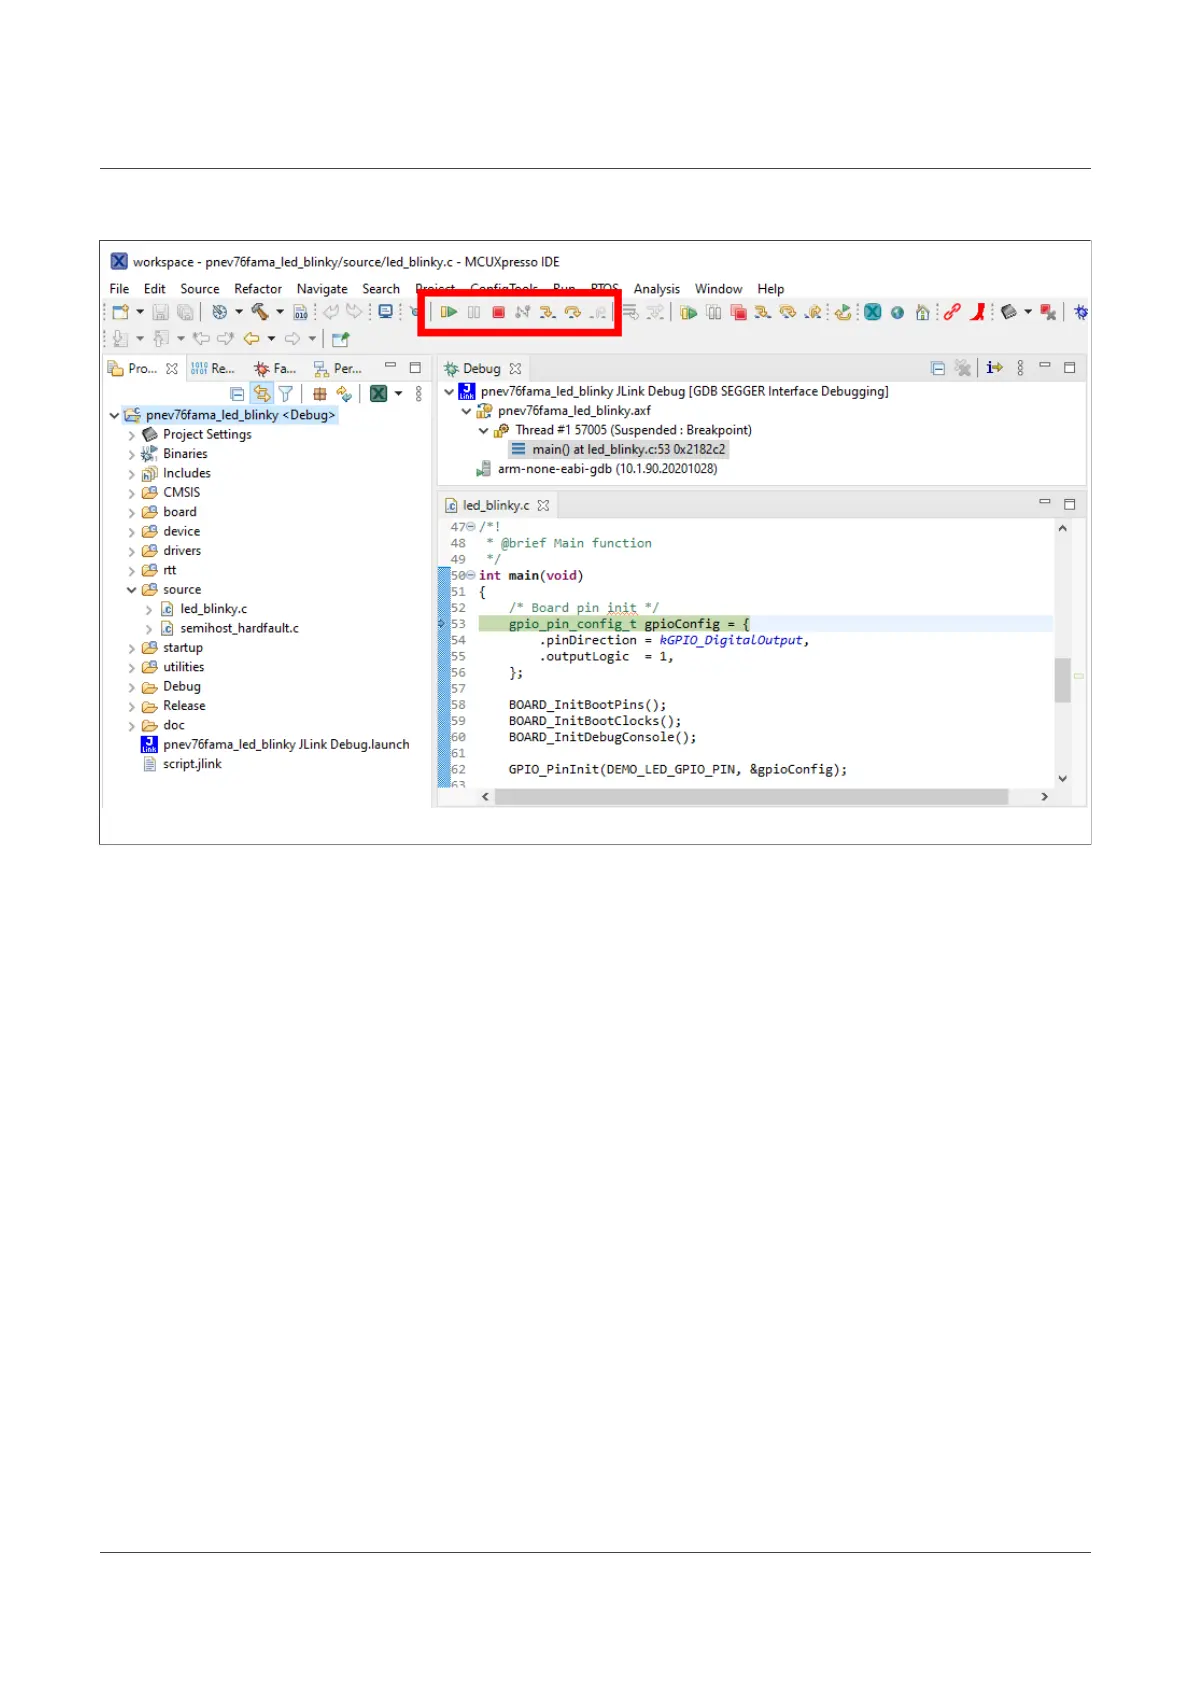Click the chip with red X icon
Image resolution: width=1191 pixels, height=1684 pixels.
1048,312
